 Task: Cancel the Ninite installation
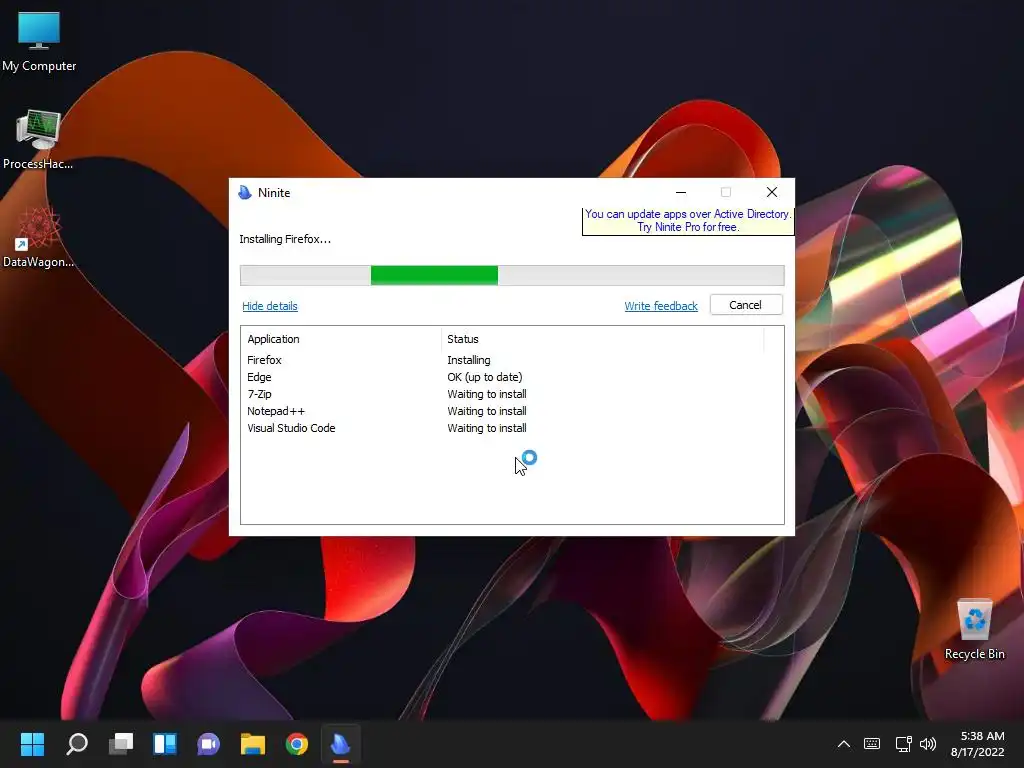(746, 305)
